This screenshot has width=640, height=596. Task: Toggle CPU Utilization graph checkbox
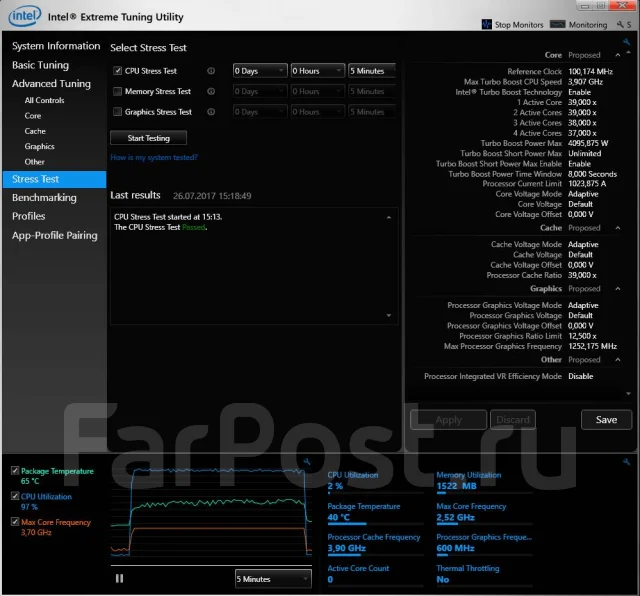pyautogui.click(x=15, y=496)
